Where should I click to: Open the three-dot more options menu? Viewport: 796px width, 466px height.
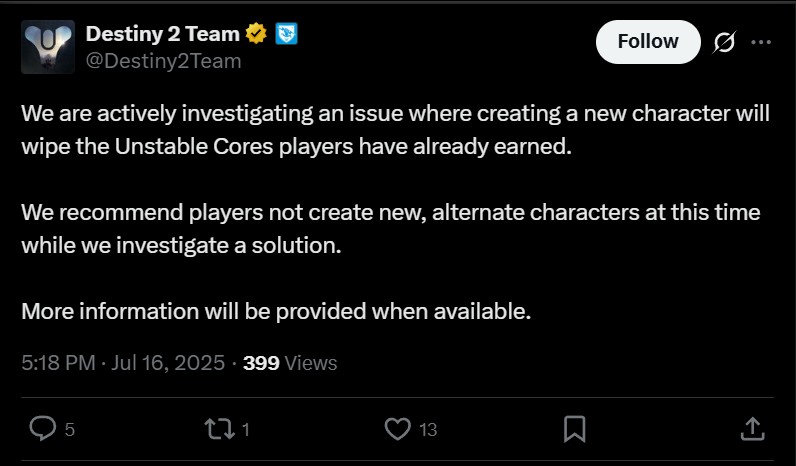click(761, 42)
